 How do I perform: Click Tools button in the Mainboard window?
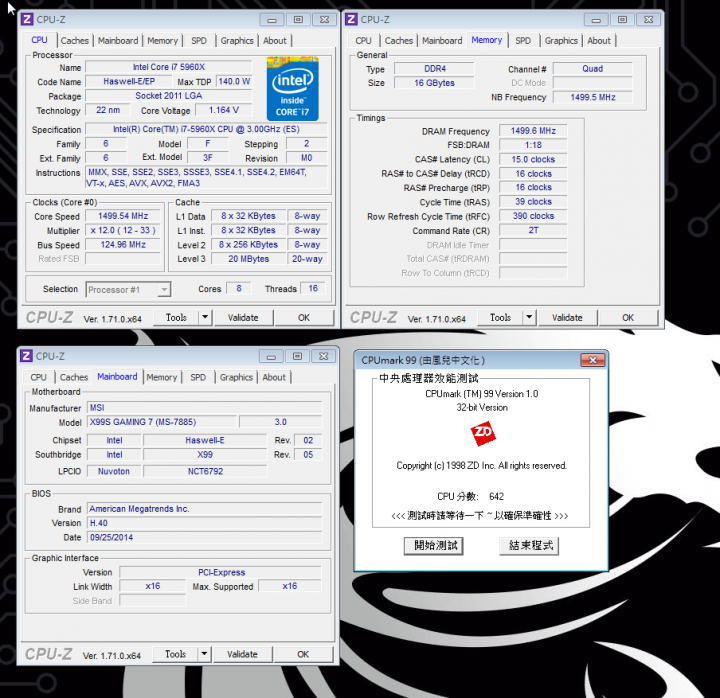pos(175,654)
